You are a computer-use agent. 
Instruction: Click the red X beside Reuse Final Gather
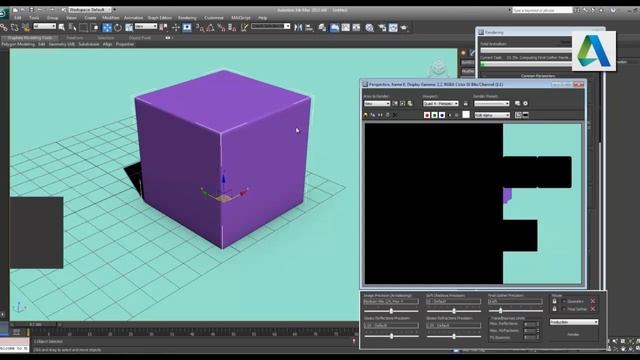[x=593, y=309]
